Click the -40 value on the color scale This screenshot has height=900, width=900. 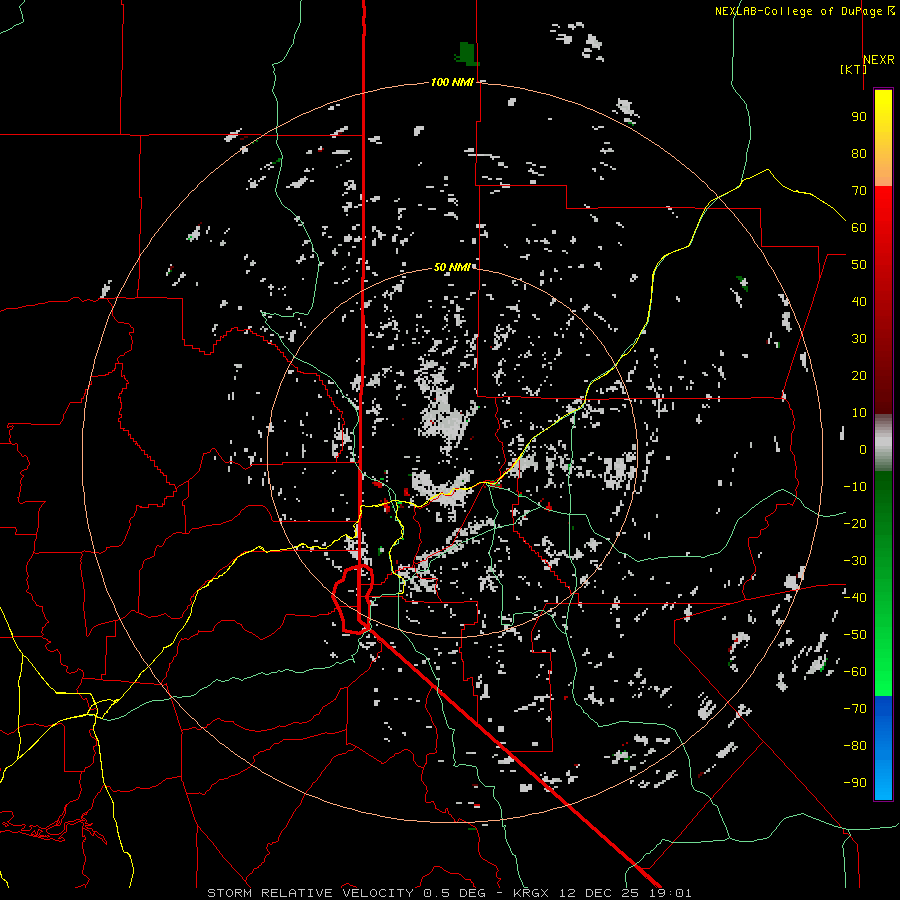(x=855, y=598)
